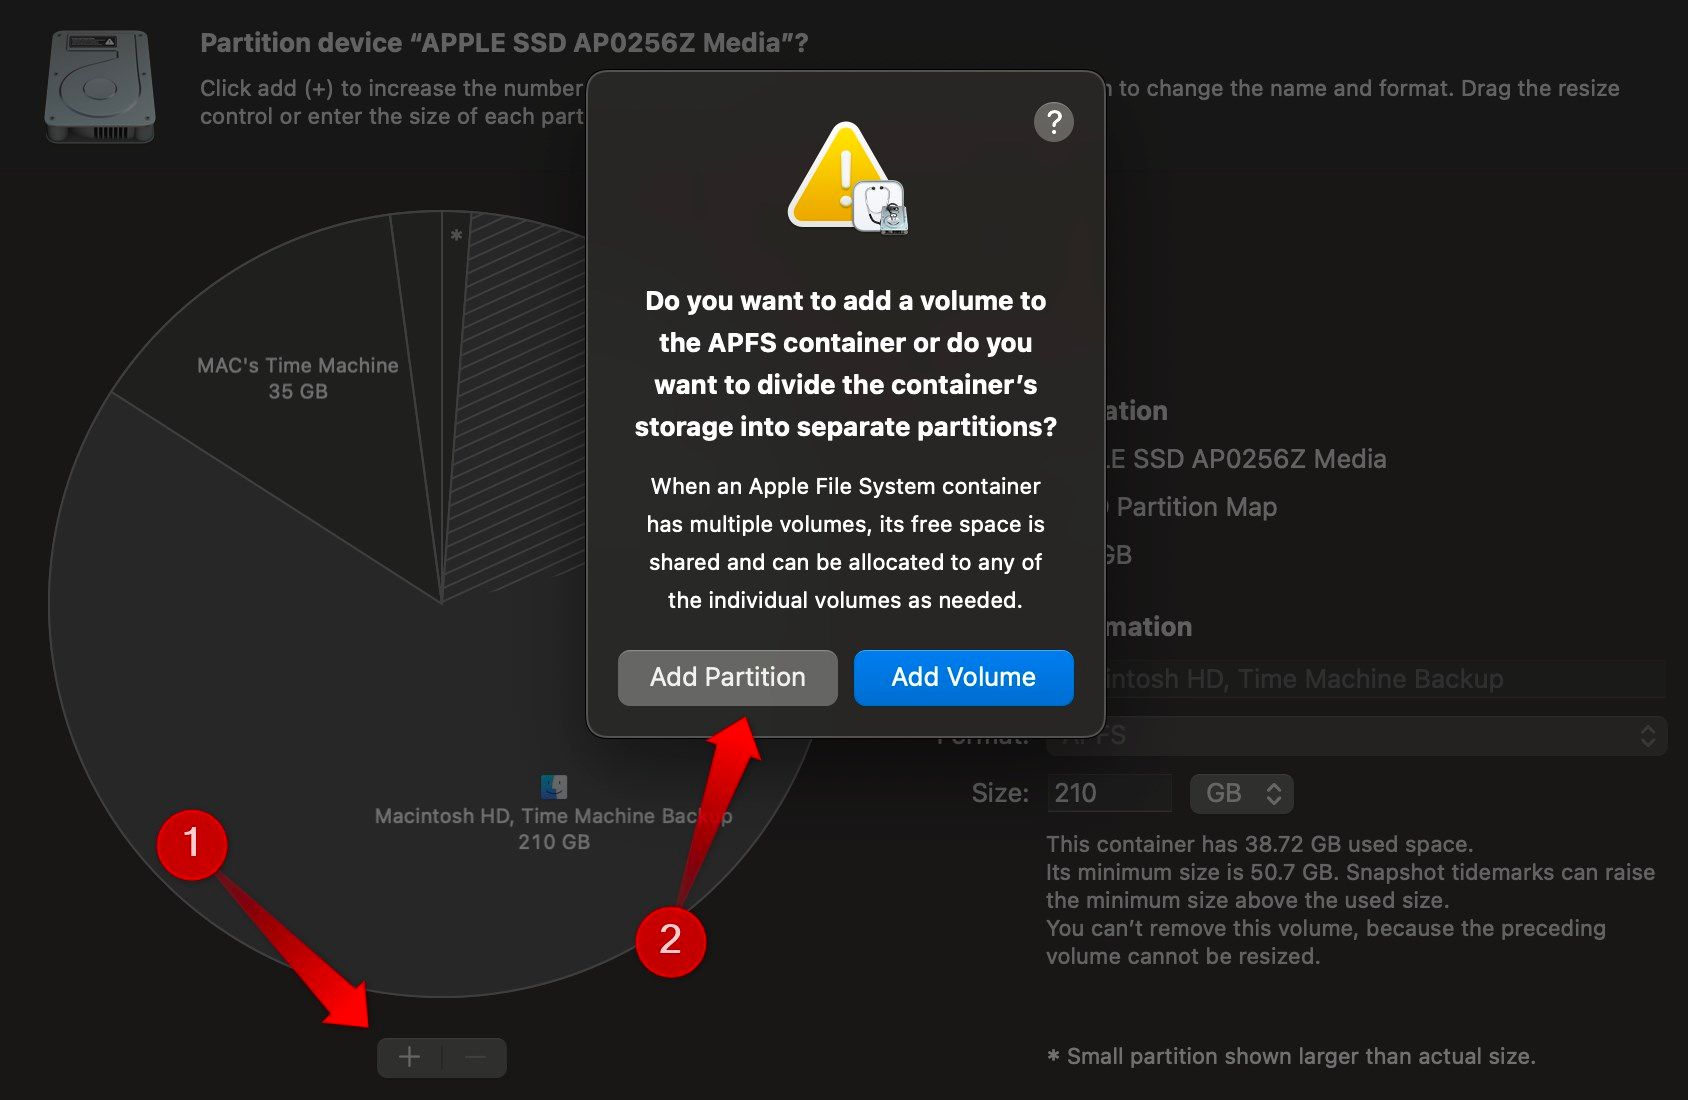Click the small asterisk partition slice
This screenshot has height=1100, width=1688.
click(x=455, y=300)
